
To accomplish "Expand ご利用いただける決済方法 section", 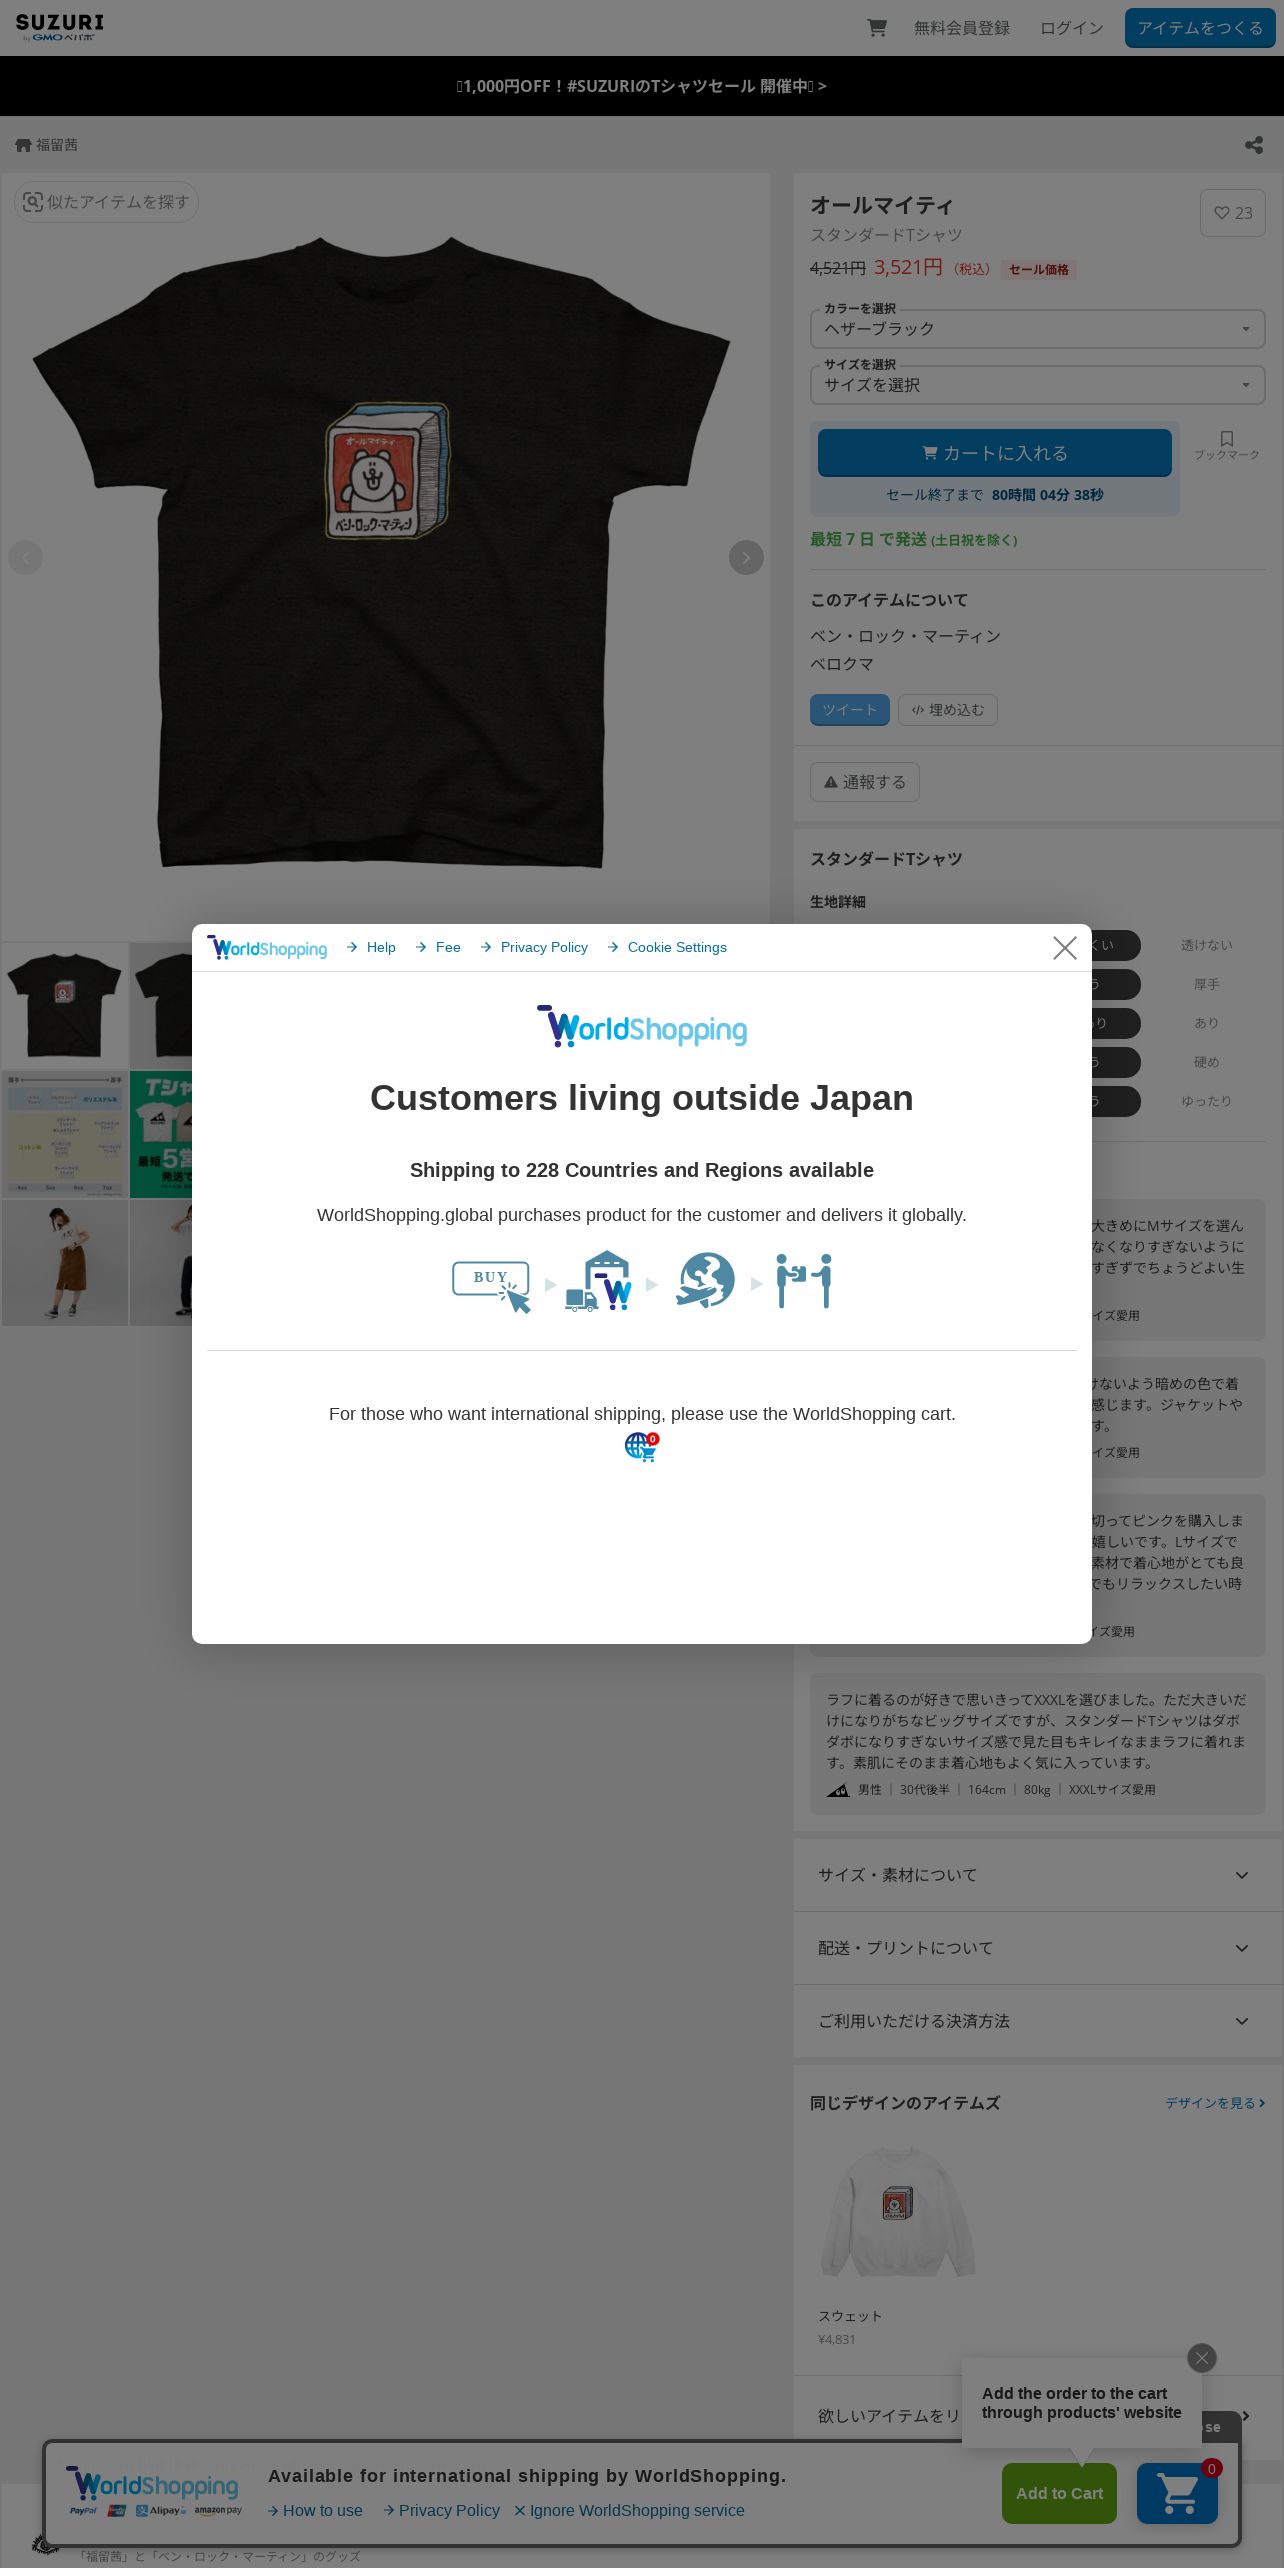I will click(1038, 2021).
